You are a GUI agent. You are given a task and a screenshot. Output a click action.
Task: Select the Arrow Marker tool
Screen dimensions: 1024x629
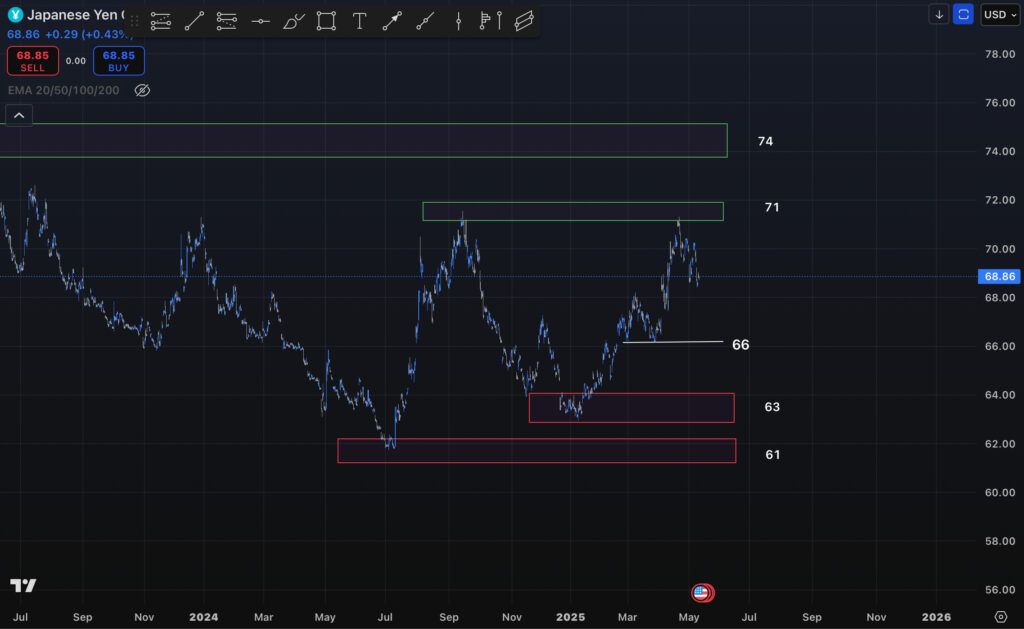pos(392,20)
